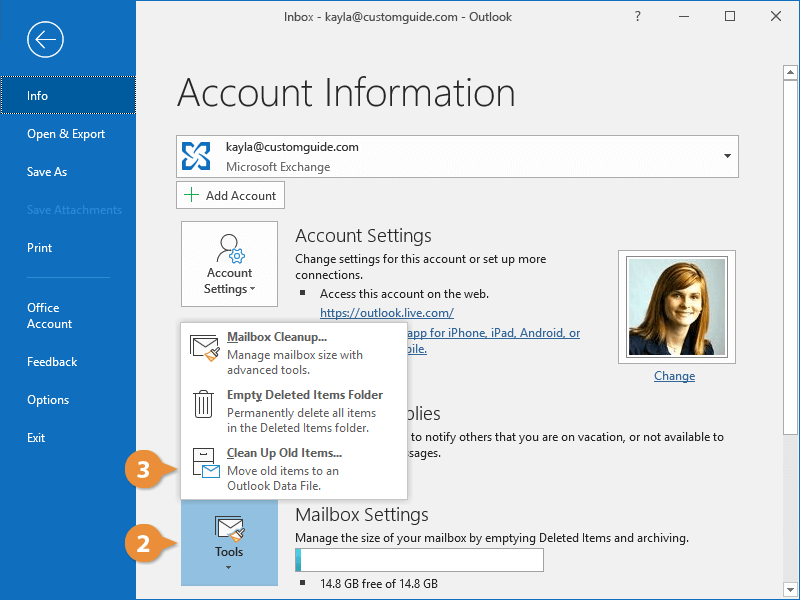Viewport: 800px width, 600px height.
Task: Click the green plus Add Account icon
Action: tap(191, 195)
